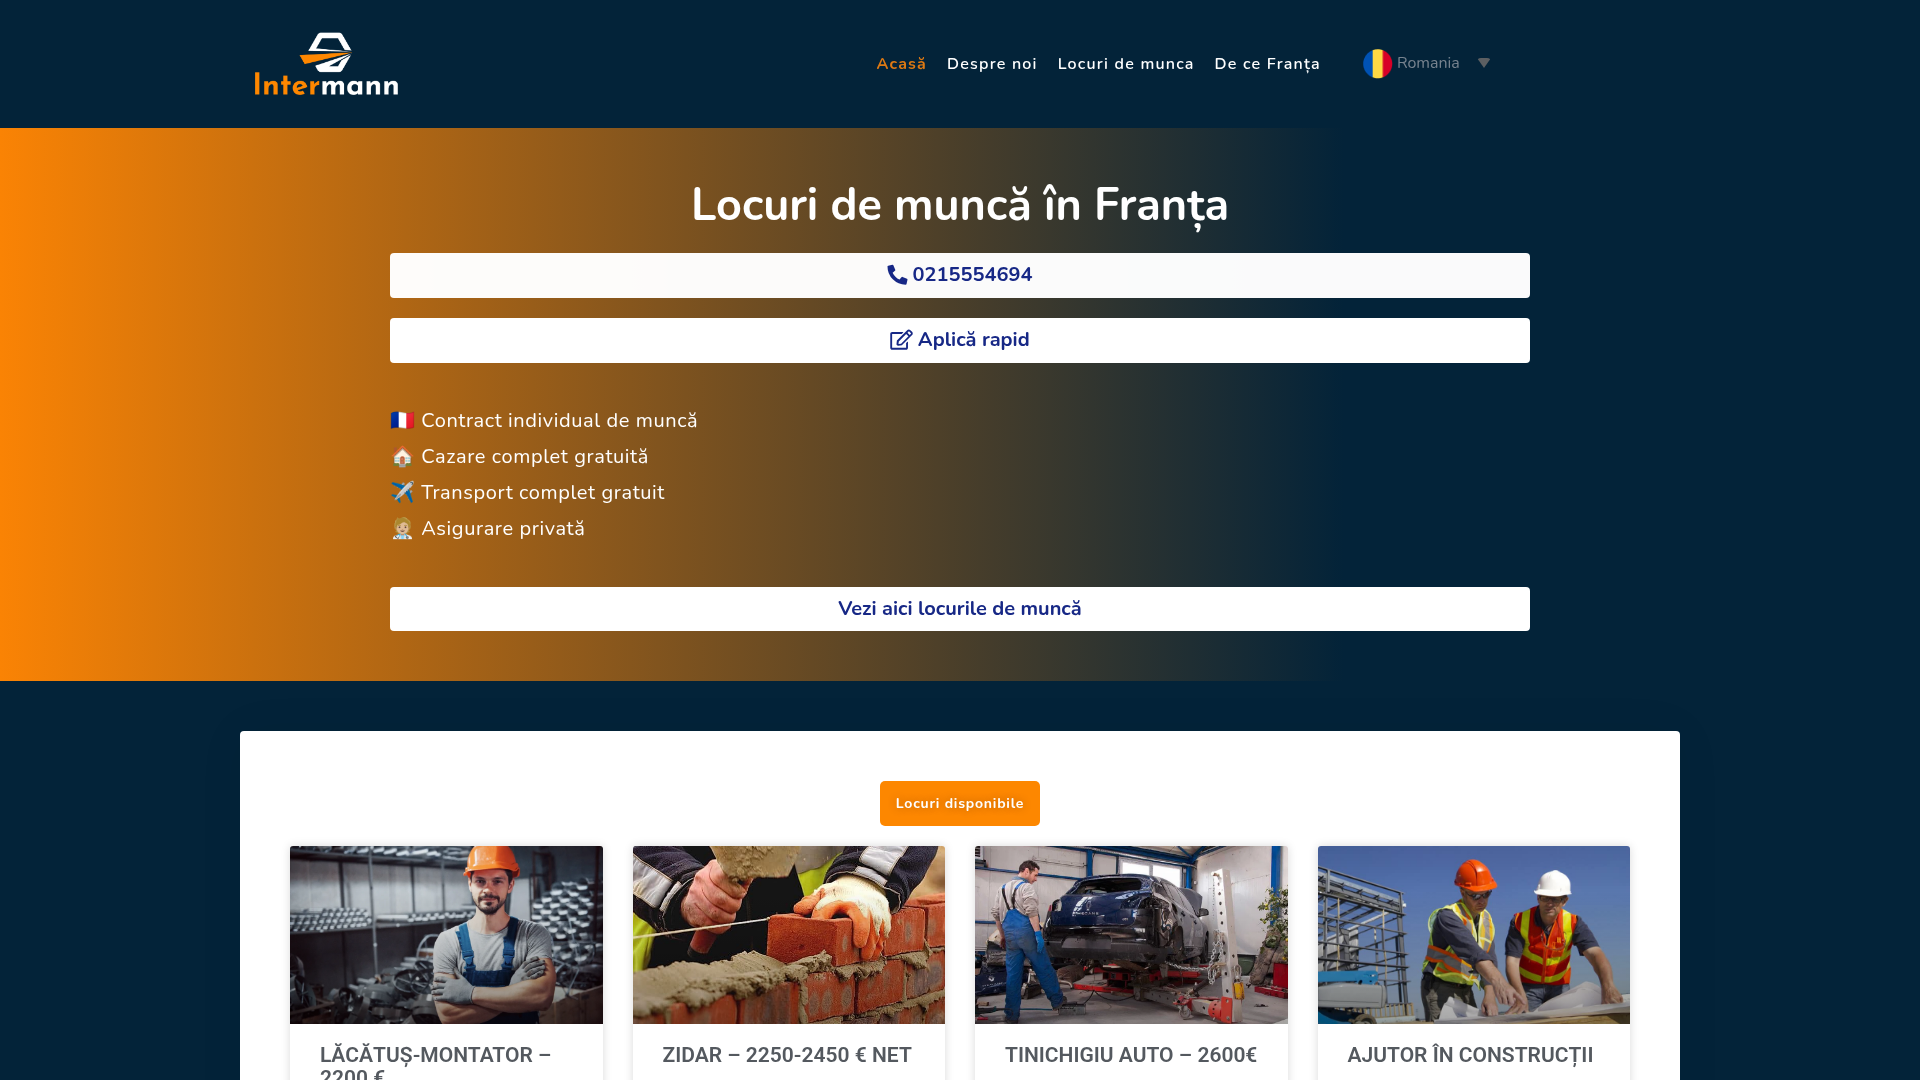Open AJUTOR ÎN CONSTRUCȚII job link
Viewport: 1920px width, 1080px height.
[x=1470, y=1055]
